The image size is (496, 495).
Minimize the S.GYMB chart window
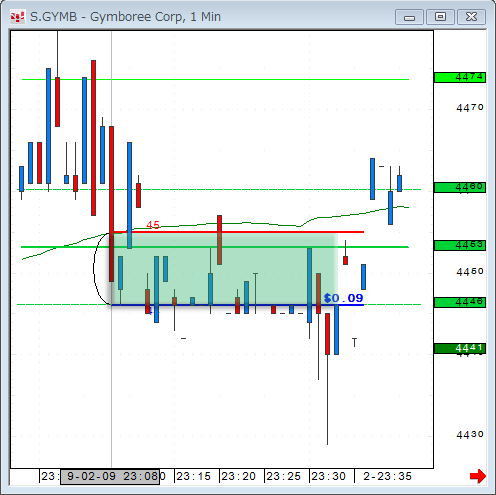[x=409, y=17]
